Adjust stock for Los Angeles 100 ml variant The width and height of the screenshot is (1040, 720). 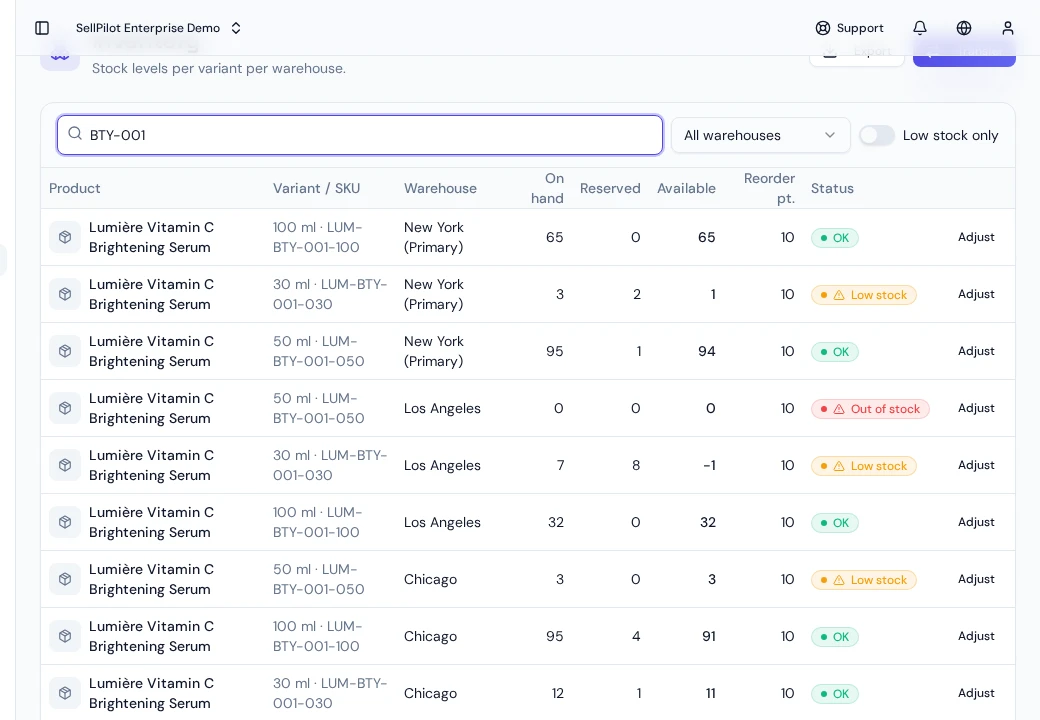pos(976,522)
